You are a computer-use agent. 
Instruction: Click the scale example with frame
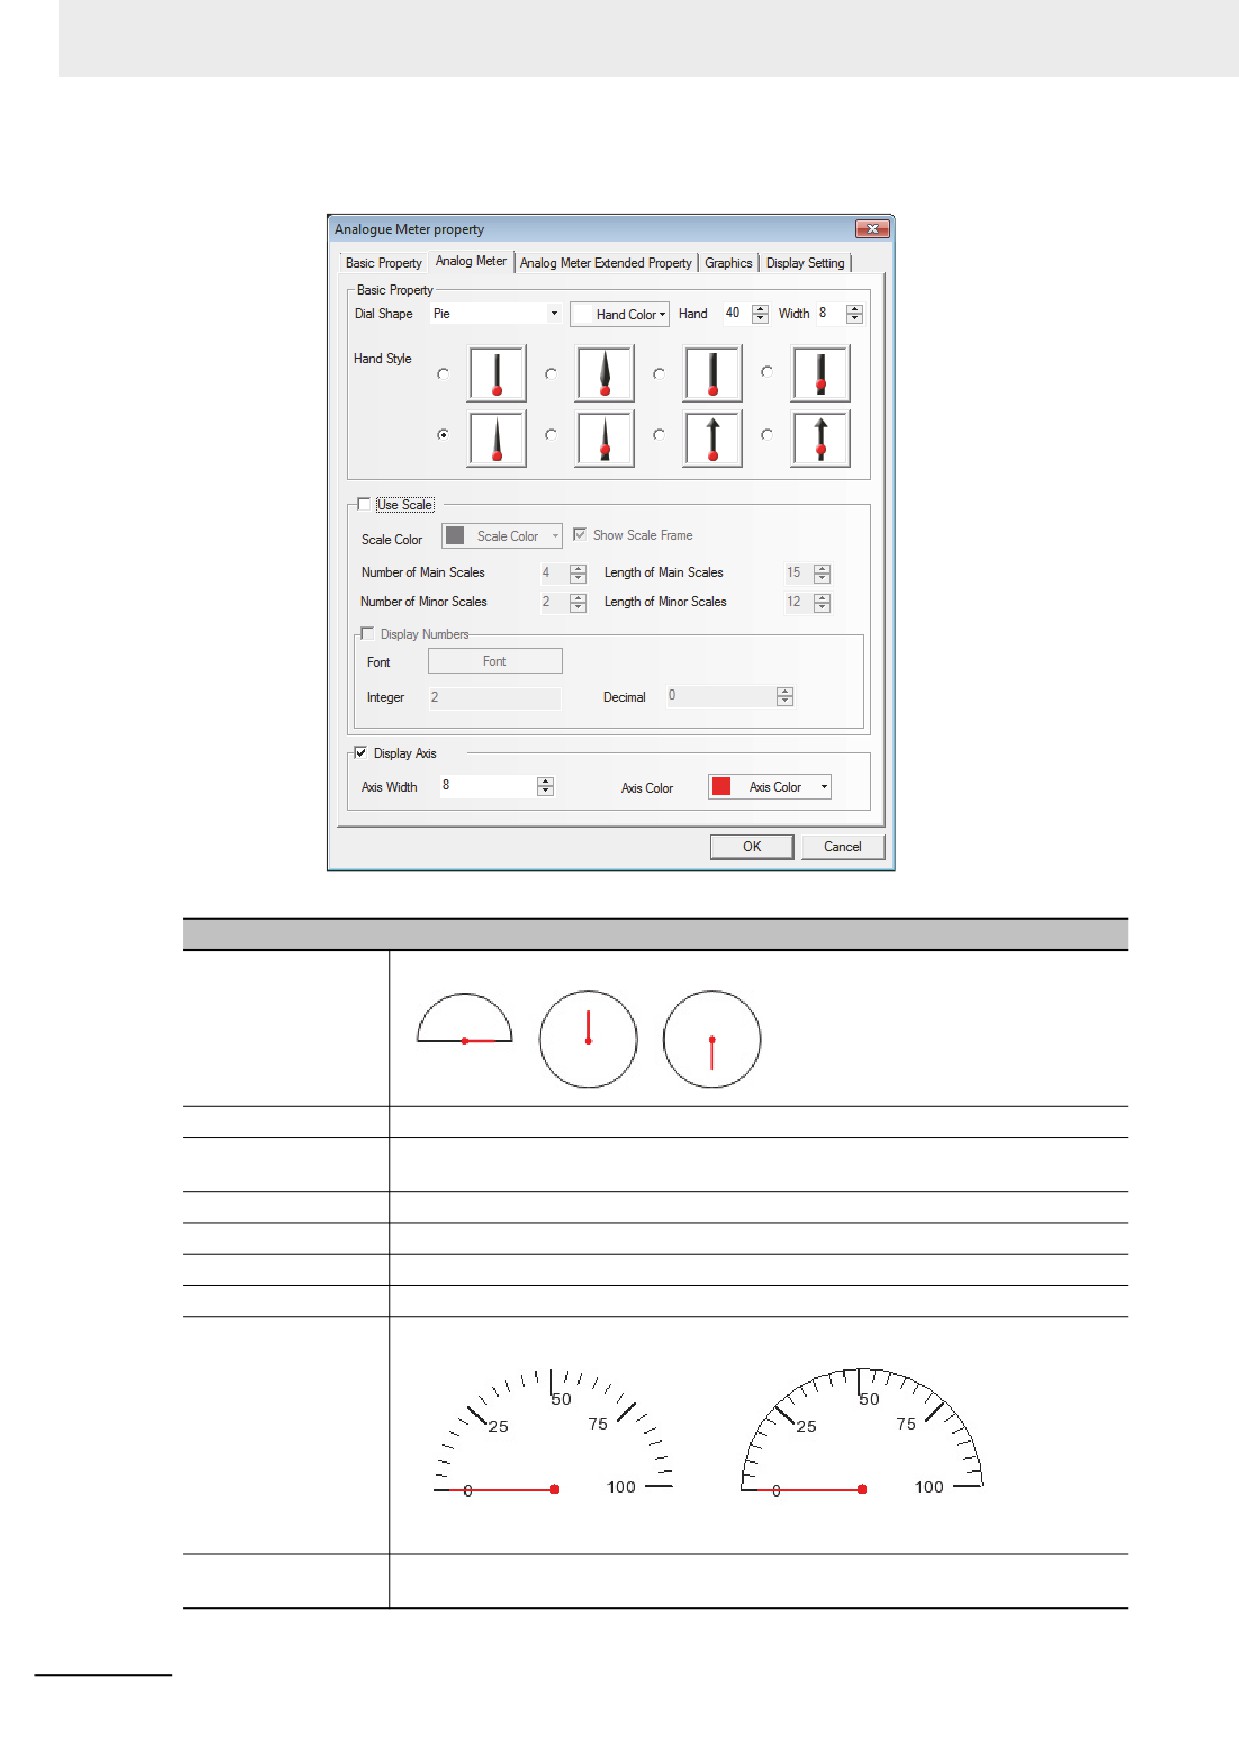pyautogui.click(x=862, y=1433)
